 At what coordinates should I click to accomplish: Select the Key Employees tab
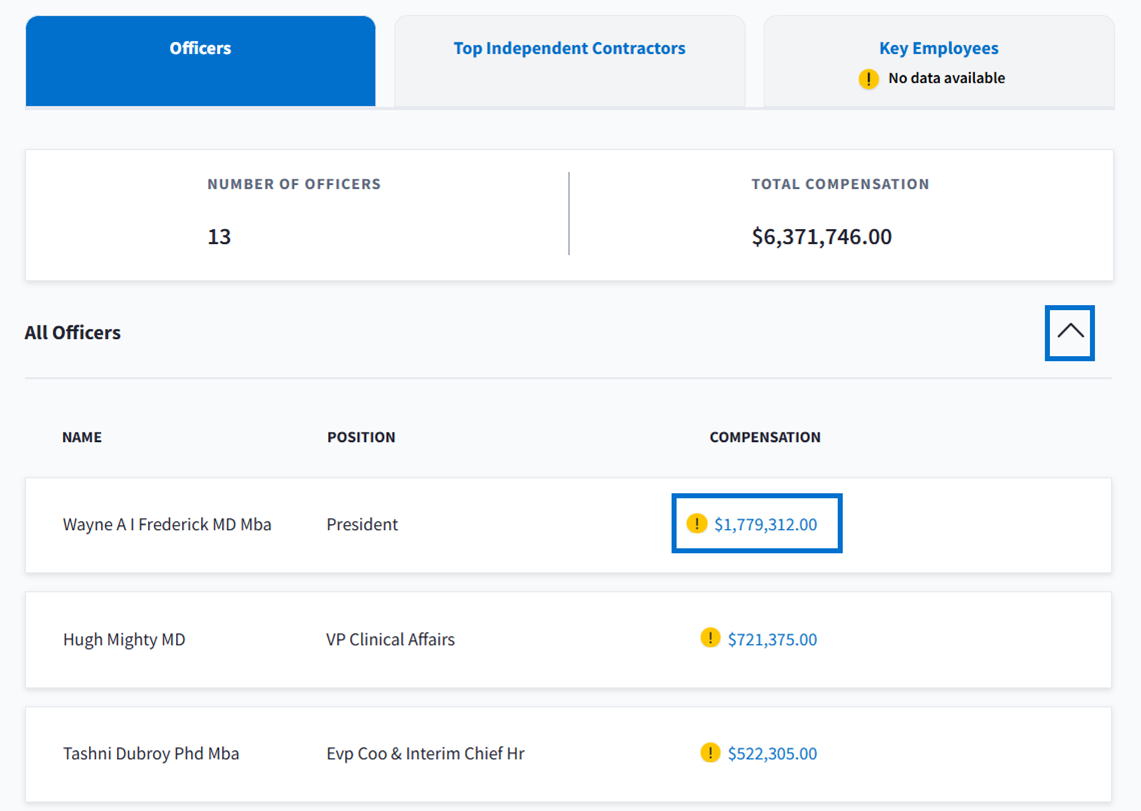(x=938, y=48)
